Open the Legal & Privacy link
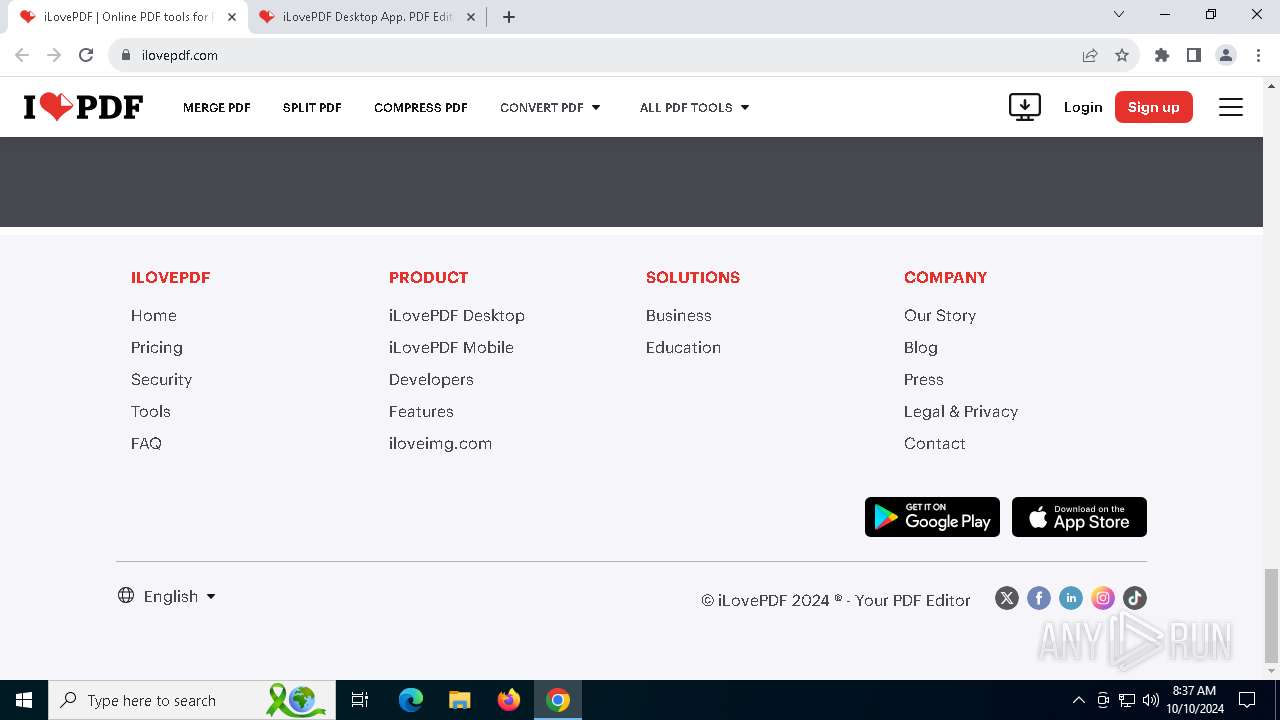 tap(961, 411)
